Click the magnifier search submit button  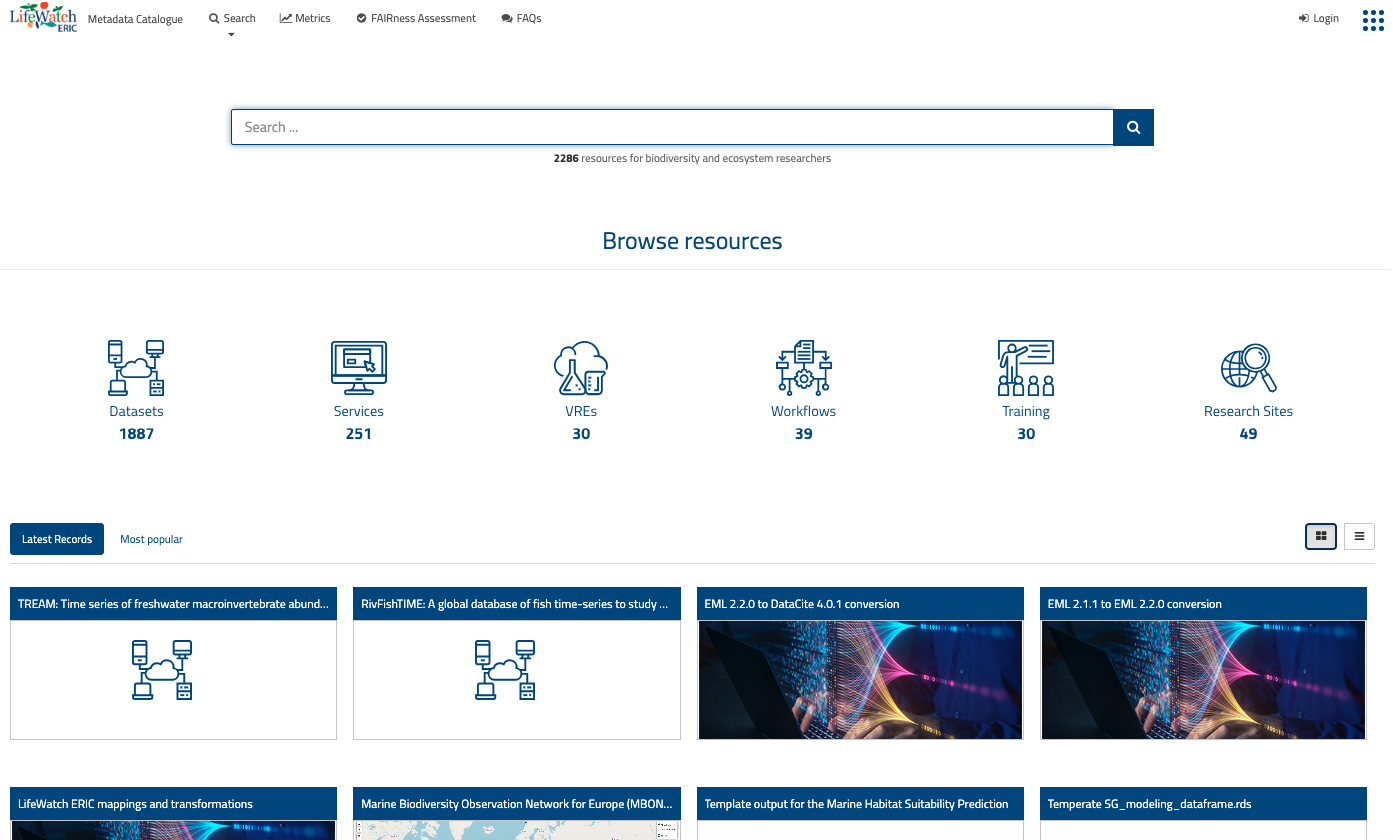pyautogui.click(x=1133, y=127)
